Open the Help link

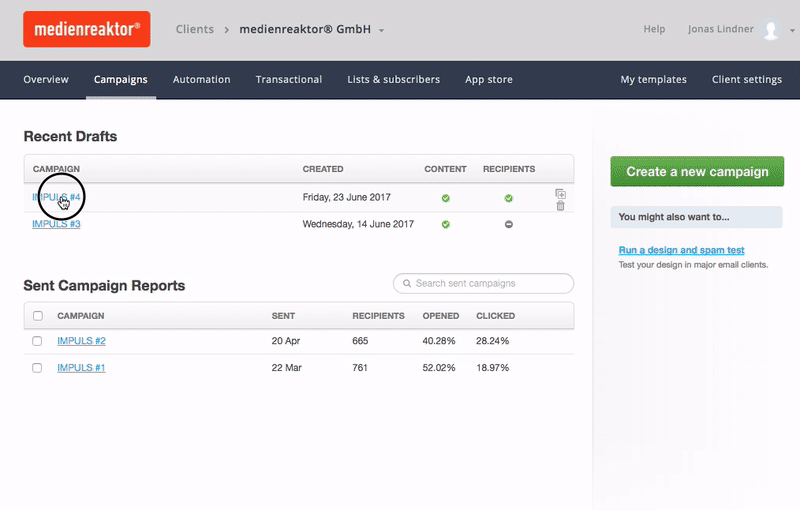click(x=654, y=29)
